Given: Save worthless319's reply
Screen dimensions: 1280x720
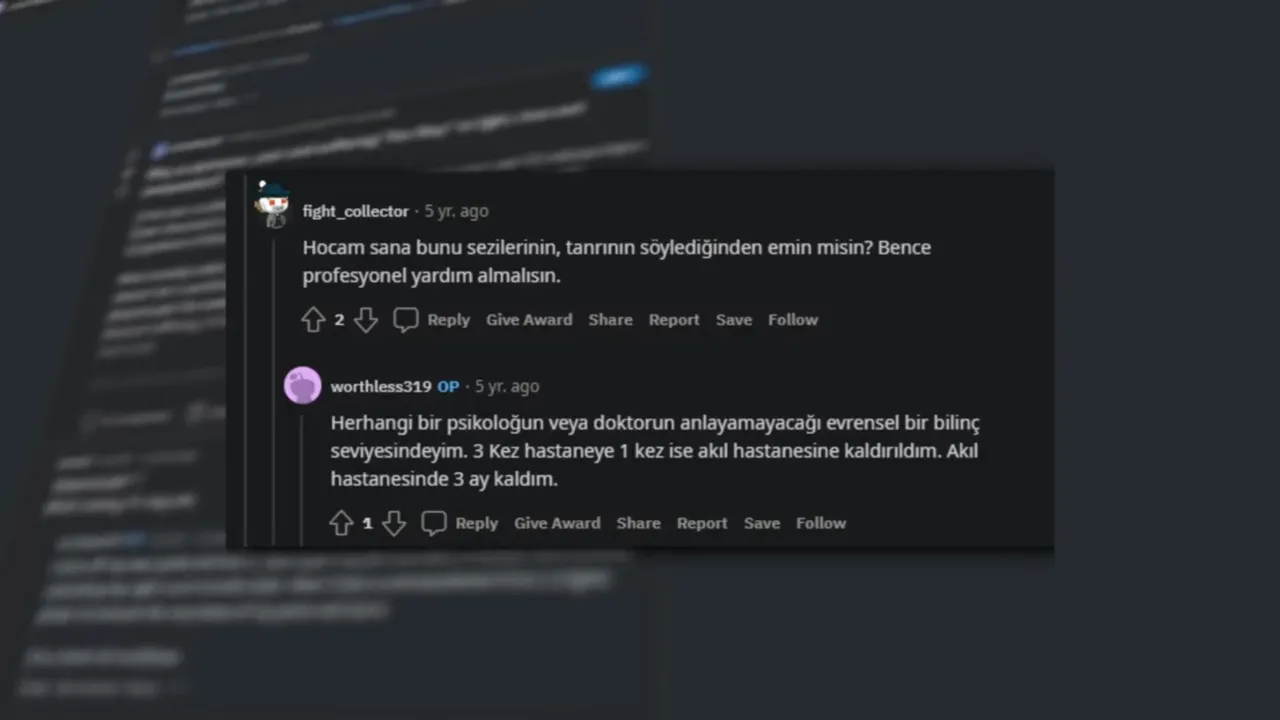Looking at the screenshot, I should tap(762, 523).
